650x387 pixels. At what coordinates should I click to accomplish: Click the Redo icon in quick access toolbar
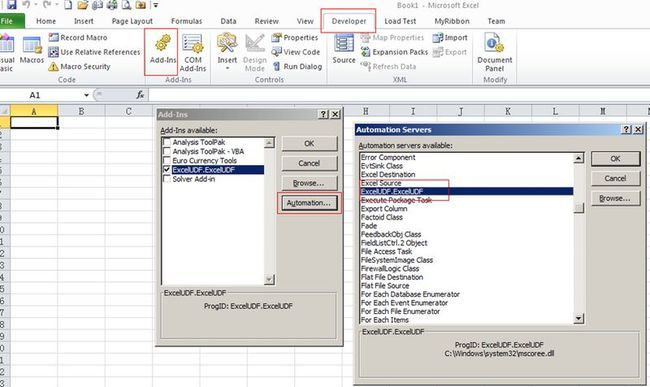[x=47, y=5]
